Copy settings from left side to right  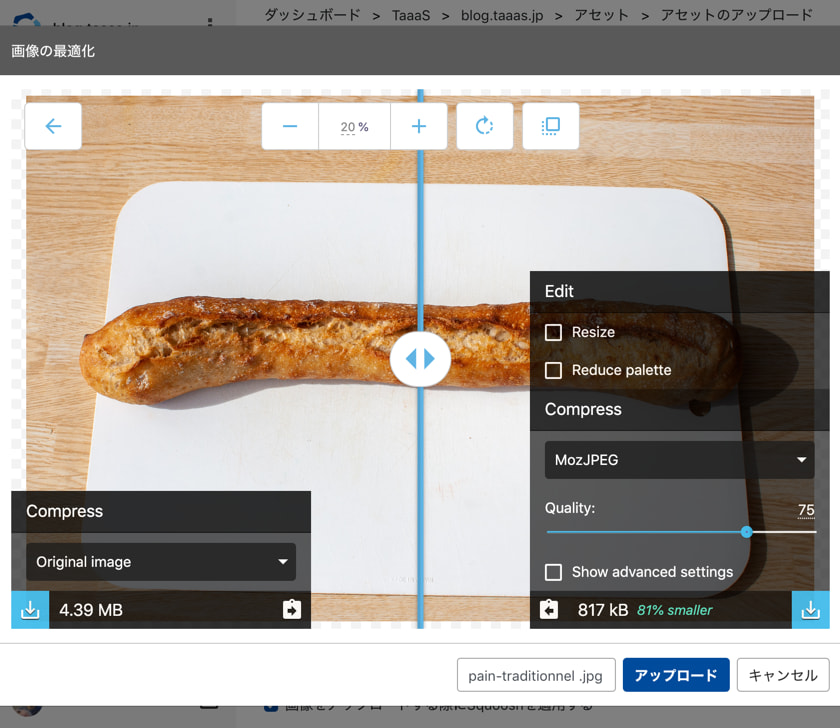tap(292, 609)
